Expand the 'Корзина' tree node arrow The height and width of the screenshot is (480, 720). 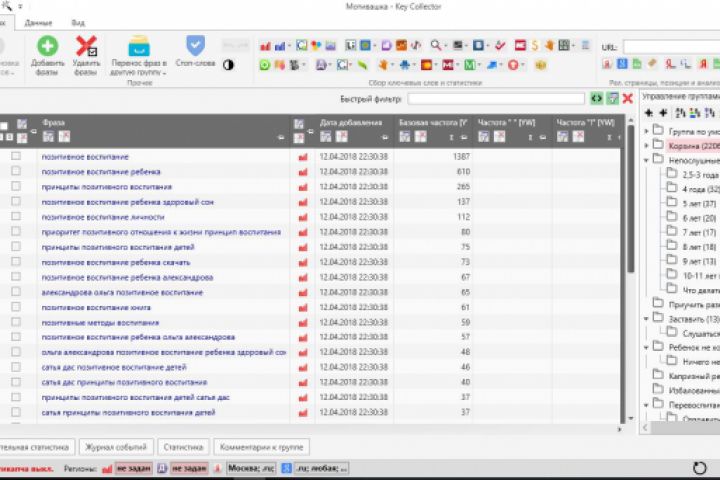click(647, 146)
